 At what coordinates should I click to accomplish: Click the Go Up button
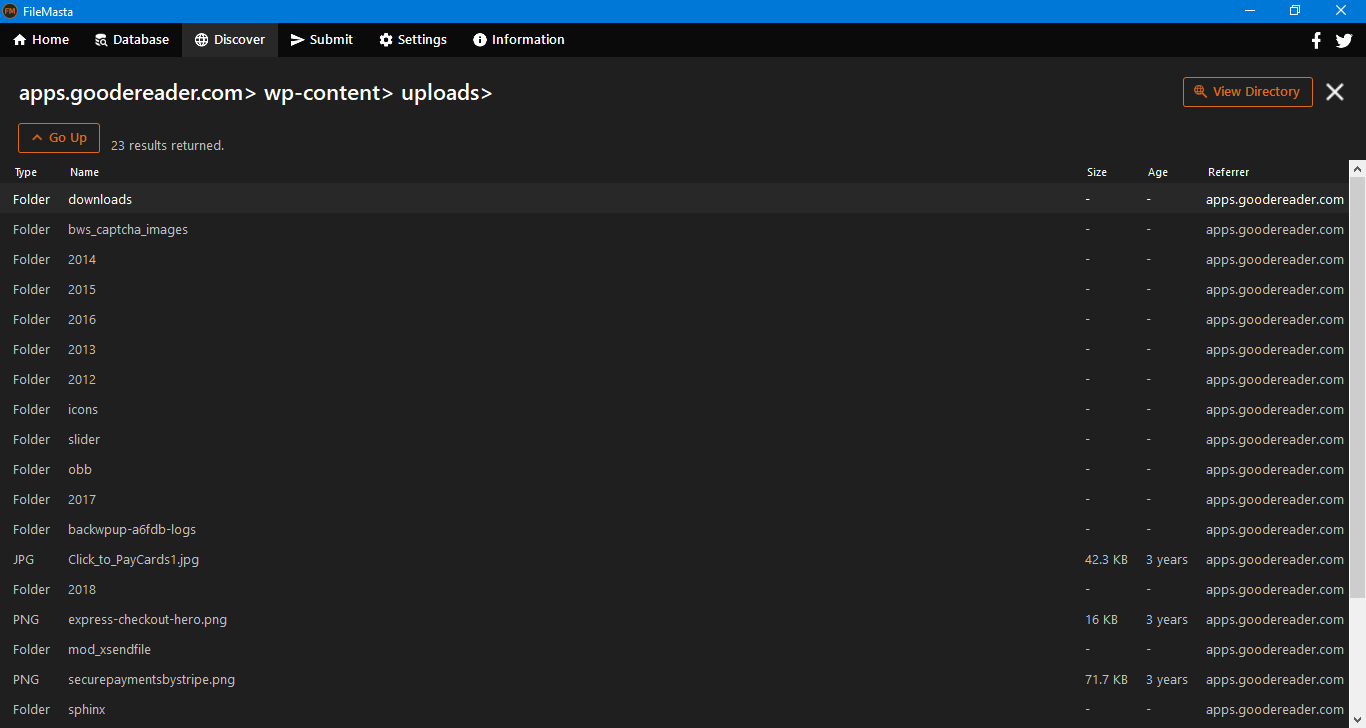tap(59, 138)
